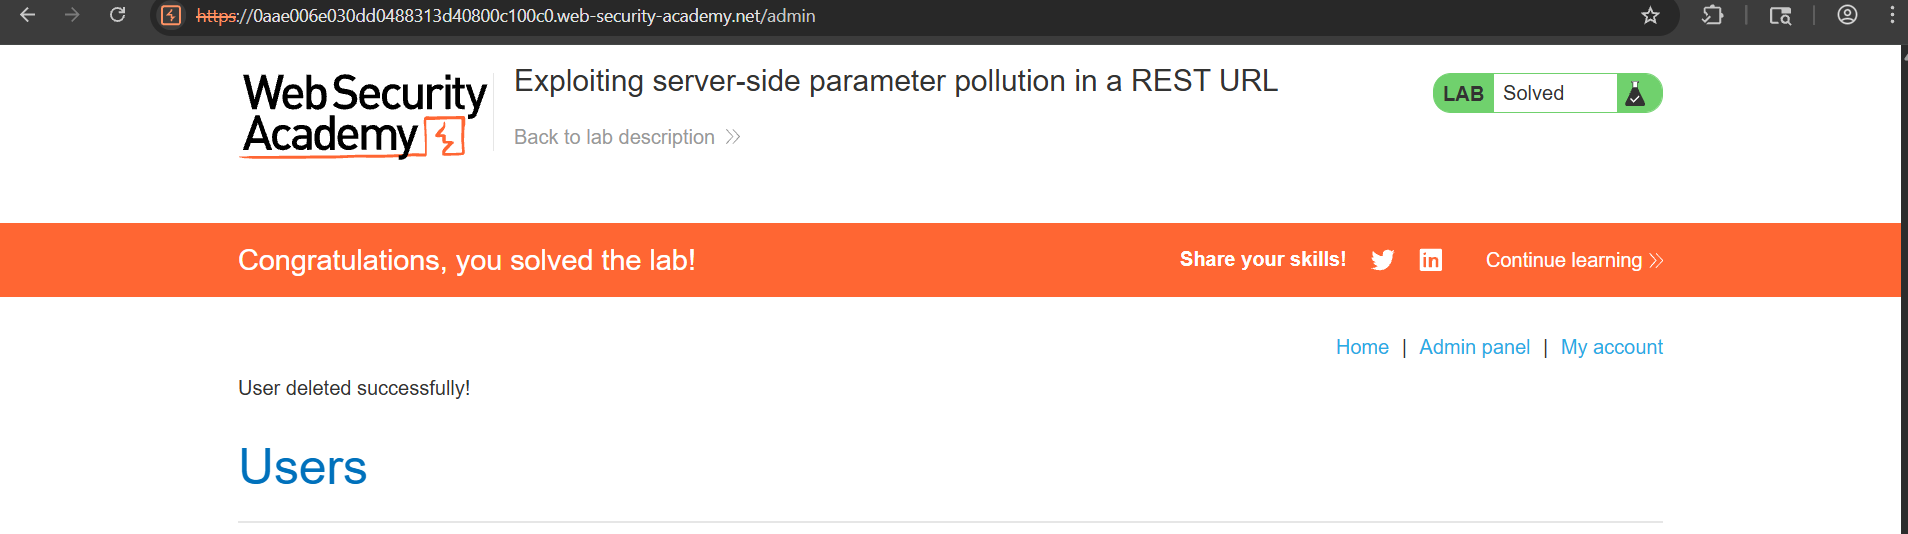The height and width of the screenshot is (534, 1908).
Task: Click the Web Security Academy logo
Action: (x=364, y=115)
